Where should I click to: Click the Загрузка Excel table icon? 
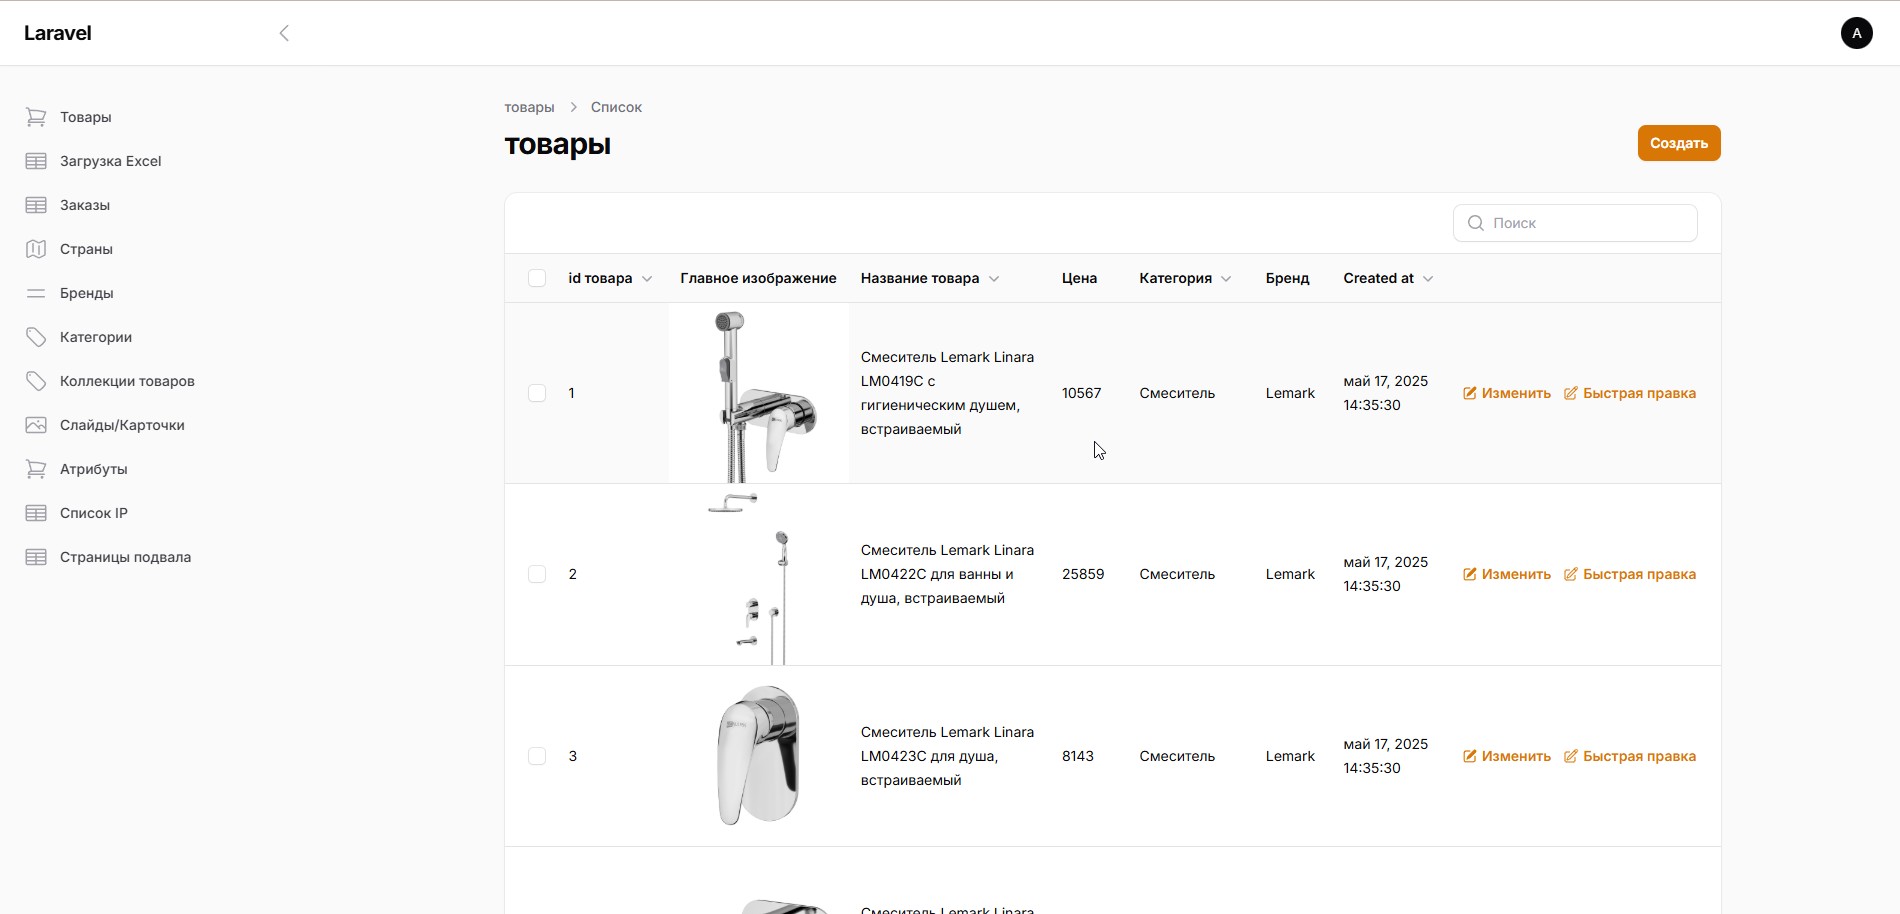click(36, 161)
